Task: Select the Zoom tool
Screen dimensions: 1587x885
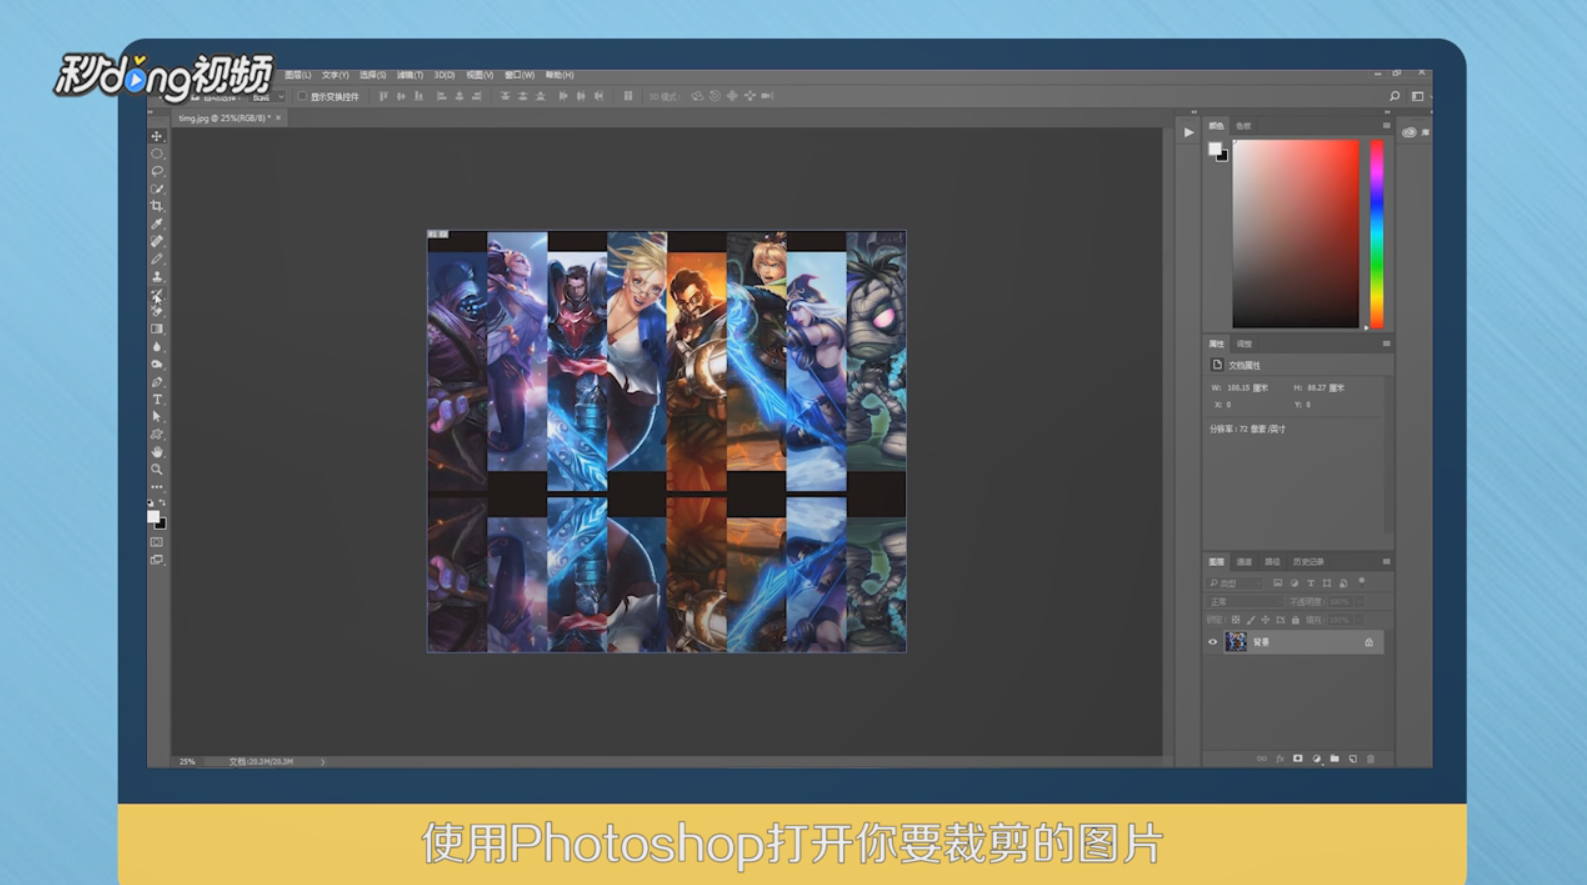Action: point(157,469)
